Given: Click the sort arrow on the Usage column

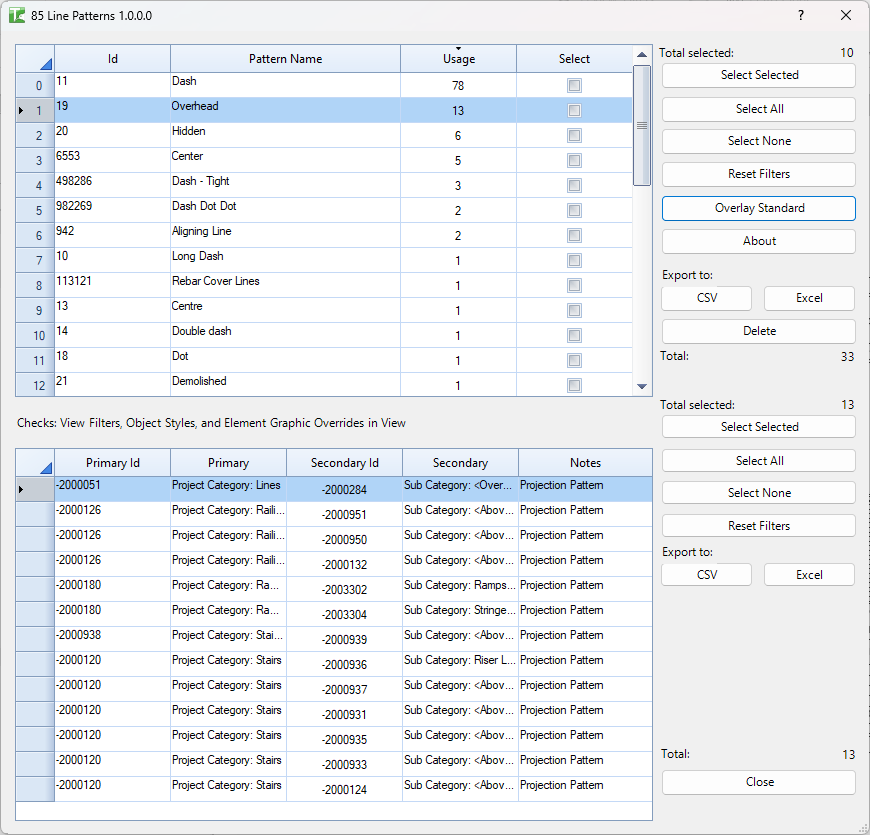Looking at the screenshot, I should click(458, 51).
